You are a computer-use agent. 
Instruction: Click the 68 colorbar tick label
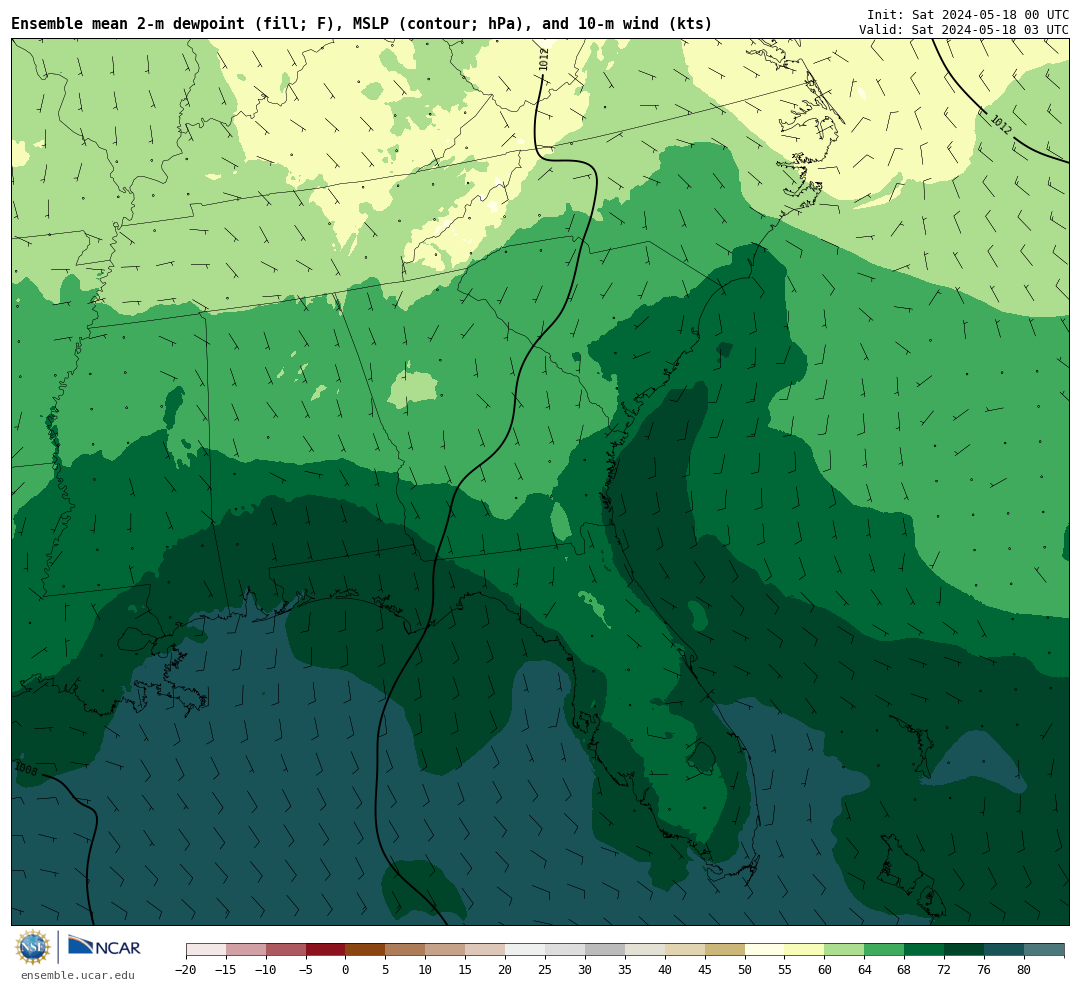[x=905, y=970]
